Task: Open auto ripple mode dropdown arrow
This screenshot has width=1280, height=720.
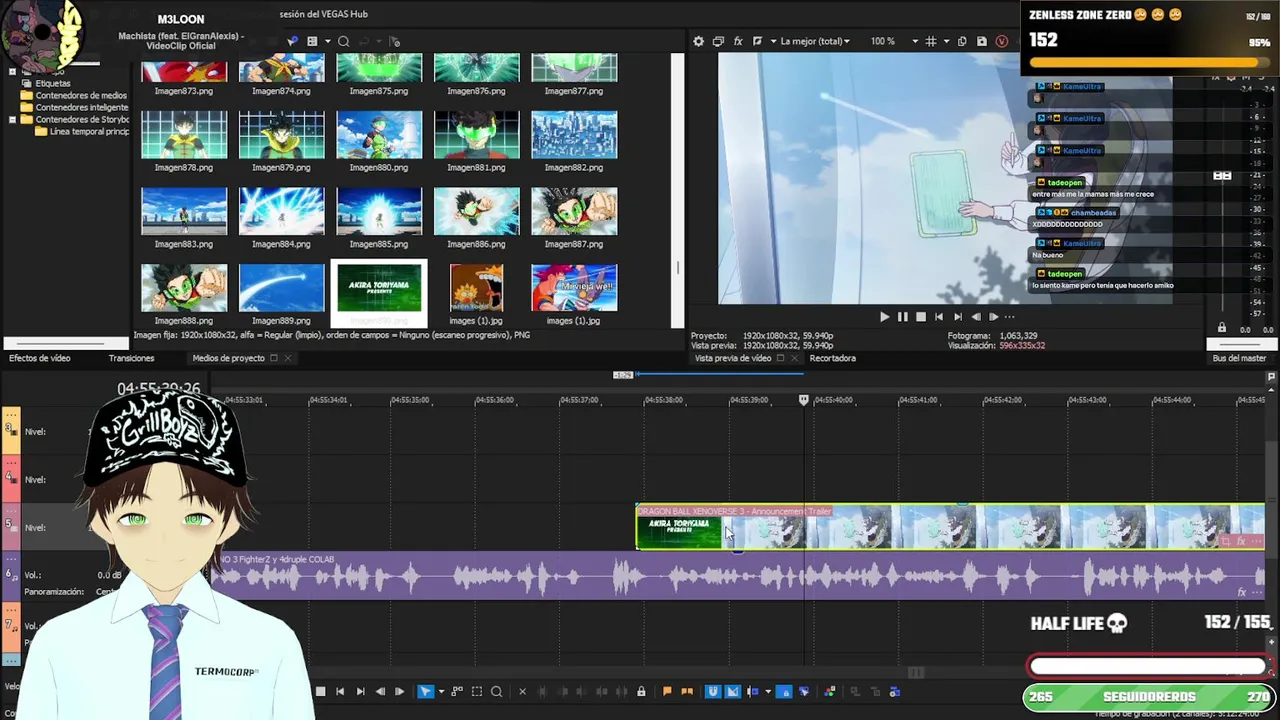Action: [768, 691]
